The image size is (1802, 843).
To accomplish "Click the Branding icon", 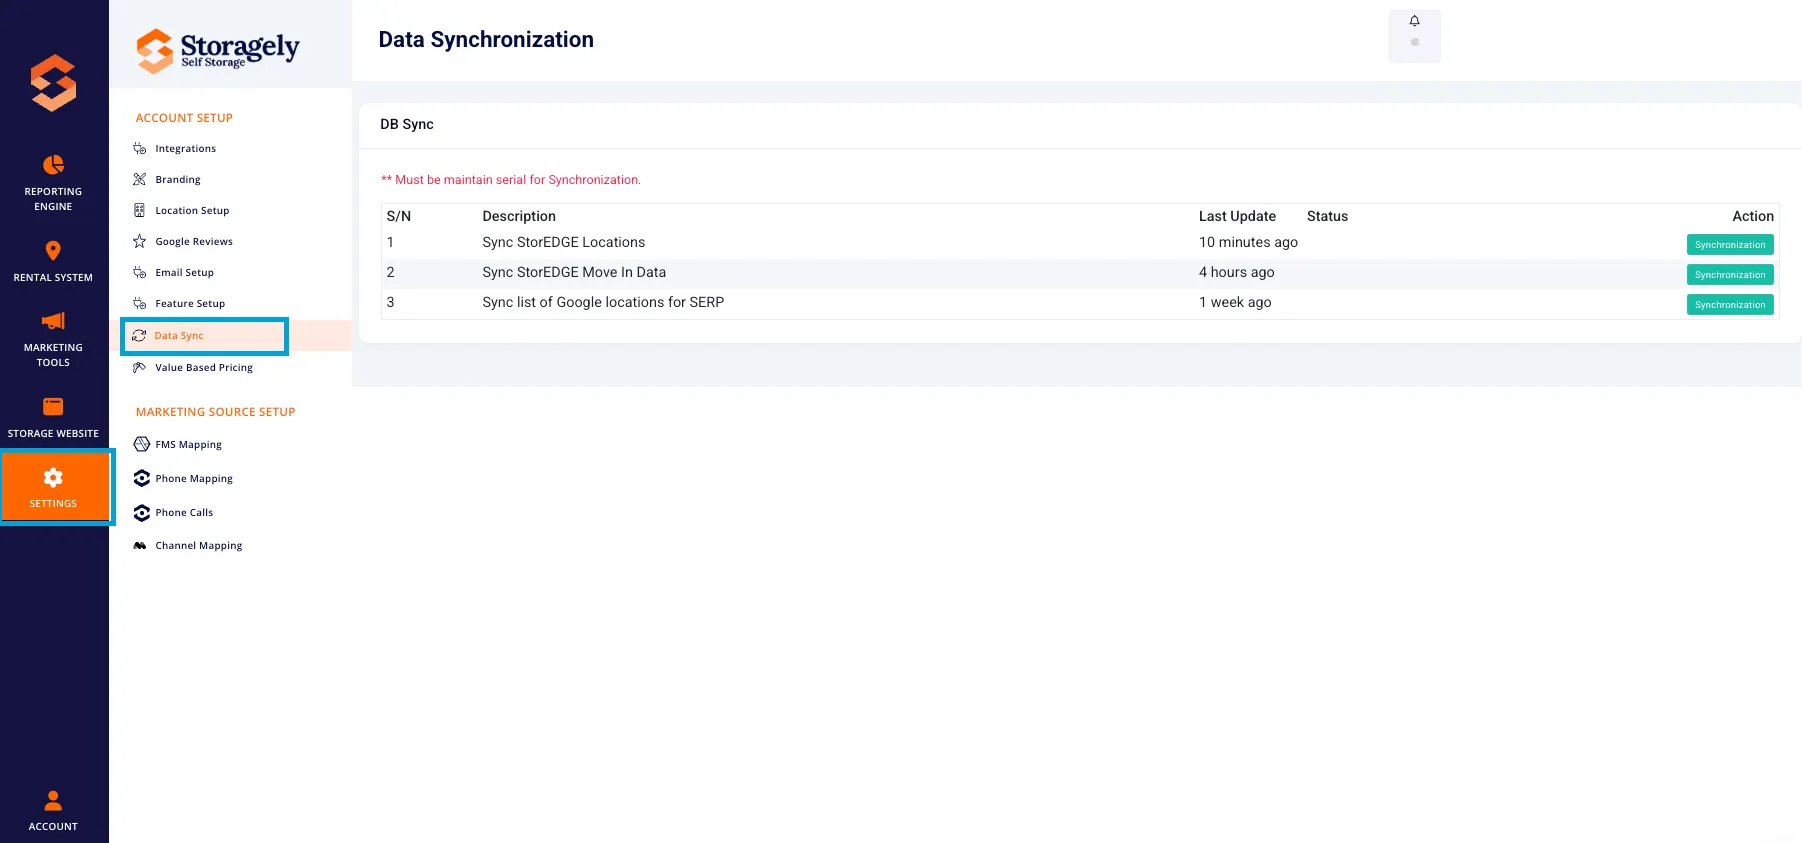I will 140,180.
